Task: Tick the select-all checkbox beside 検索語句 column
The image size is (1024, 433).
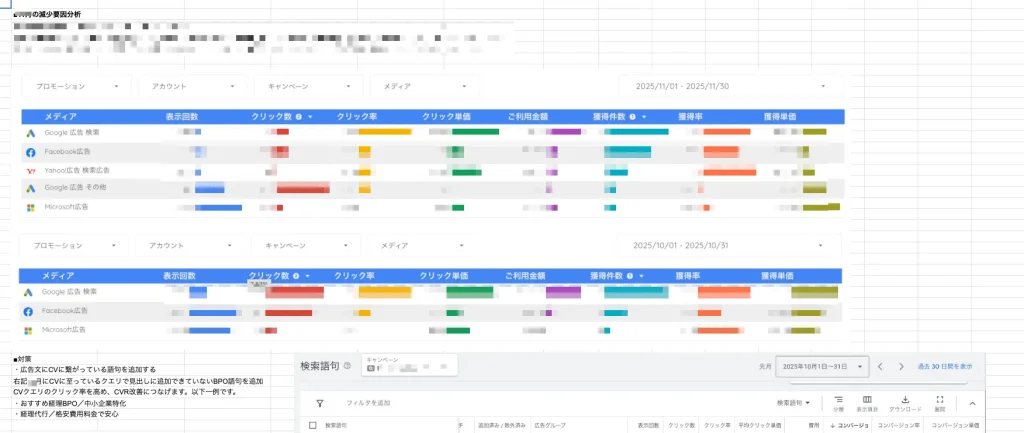Action: (x=312, y=425)
